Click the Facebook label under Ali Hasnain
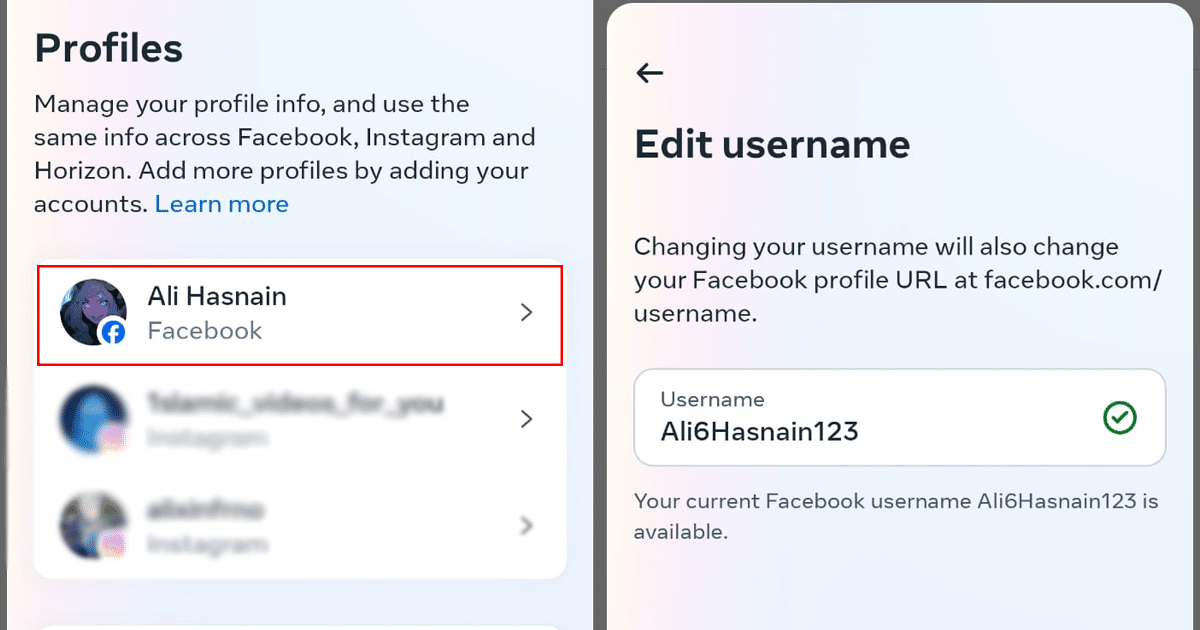The image size is (1200, 630). tap(205, 331)
